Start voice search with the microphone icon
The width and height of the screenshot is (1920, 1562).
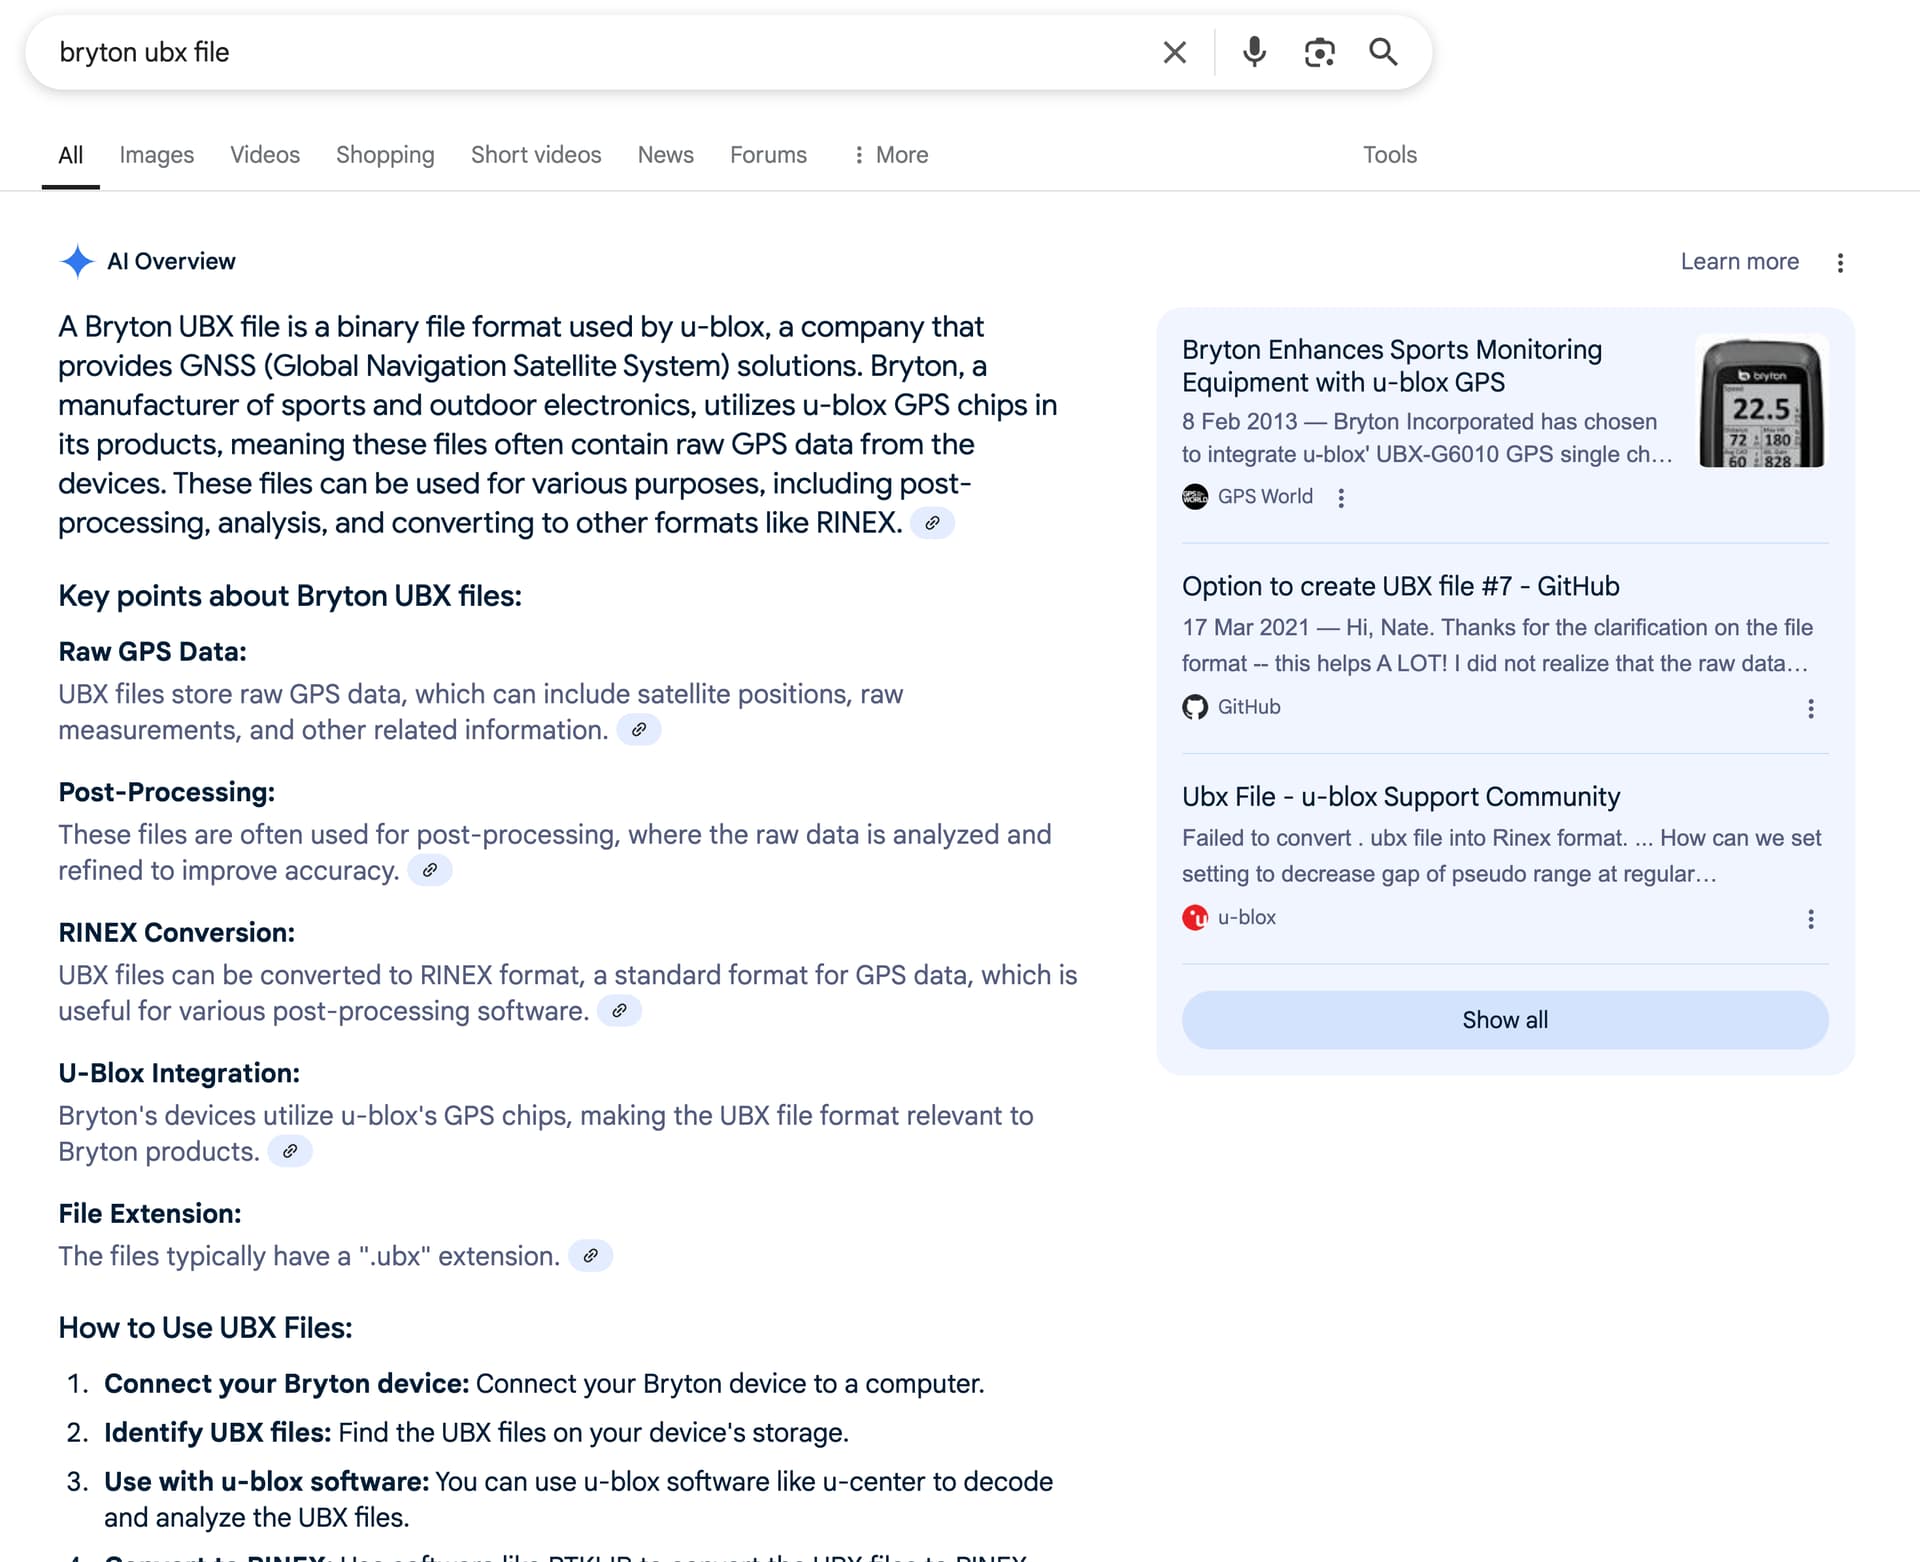(x=1254, y=52)
